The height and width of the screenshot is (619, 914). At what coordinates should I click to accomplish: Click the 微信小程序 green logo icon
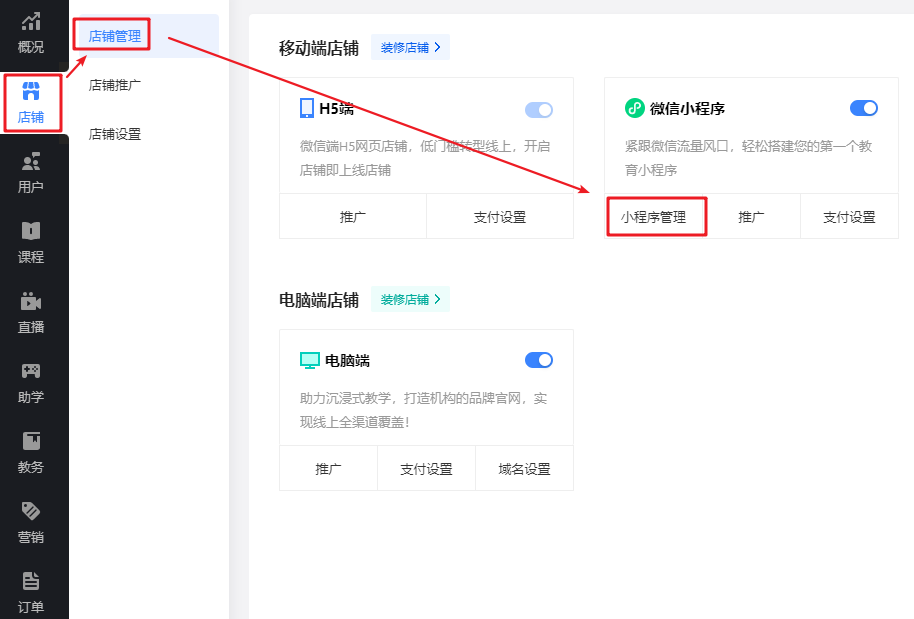pos(634,108)
